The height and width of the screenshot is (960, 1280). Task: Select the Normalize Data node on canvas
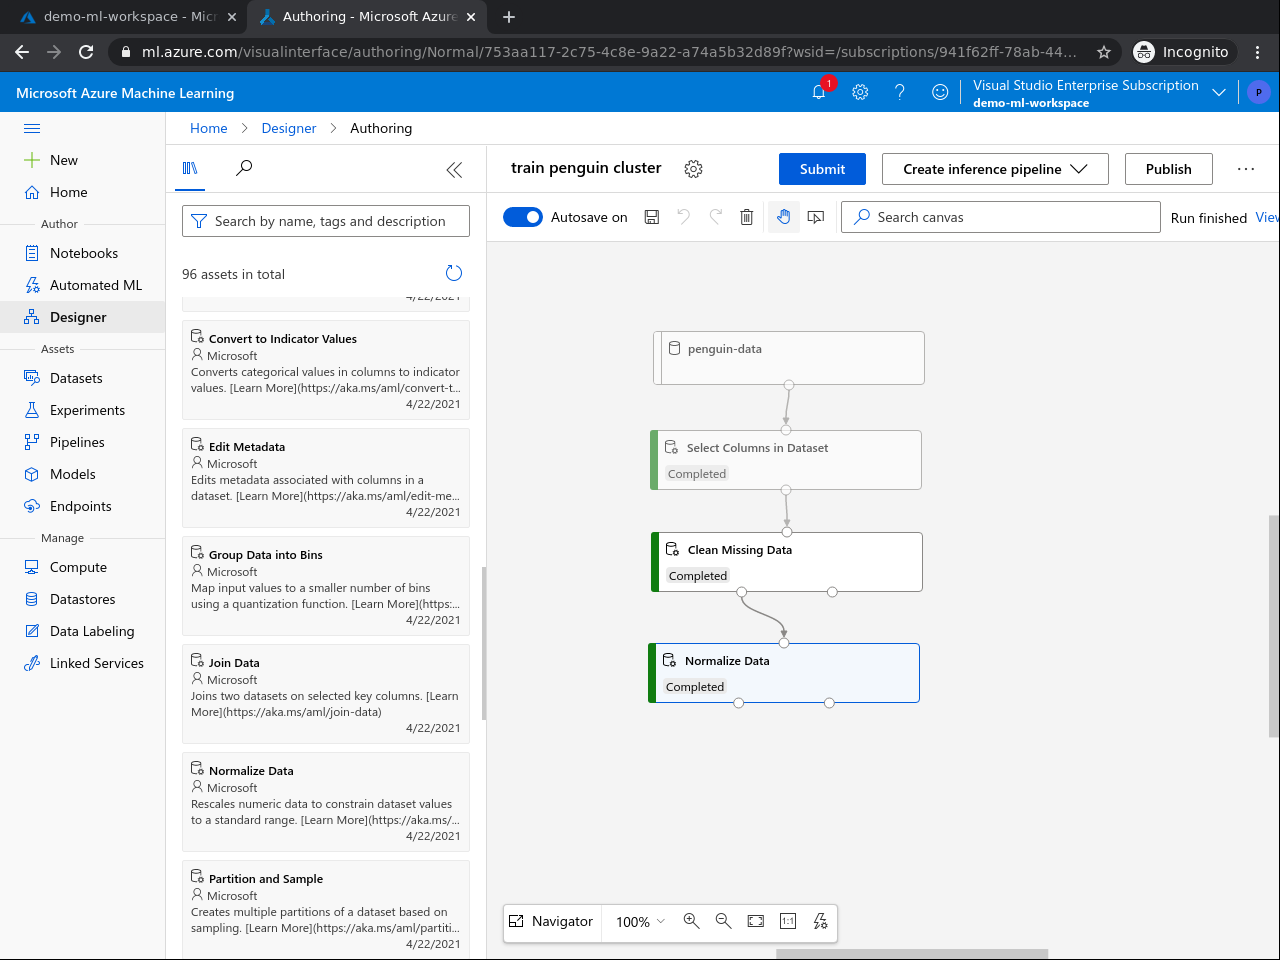[785, 672]
